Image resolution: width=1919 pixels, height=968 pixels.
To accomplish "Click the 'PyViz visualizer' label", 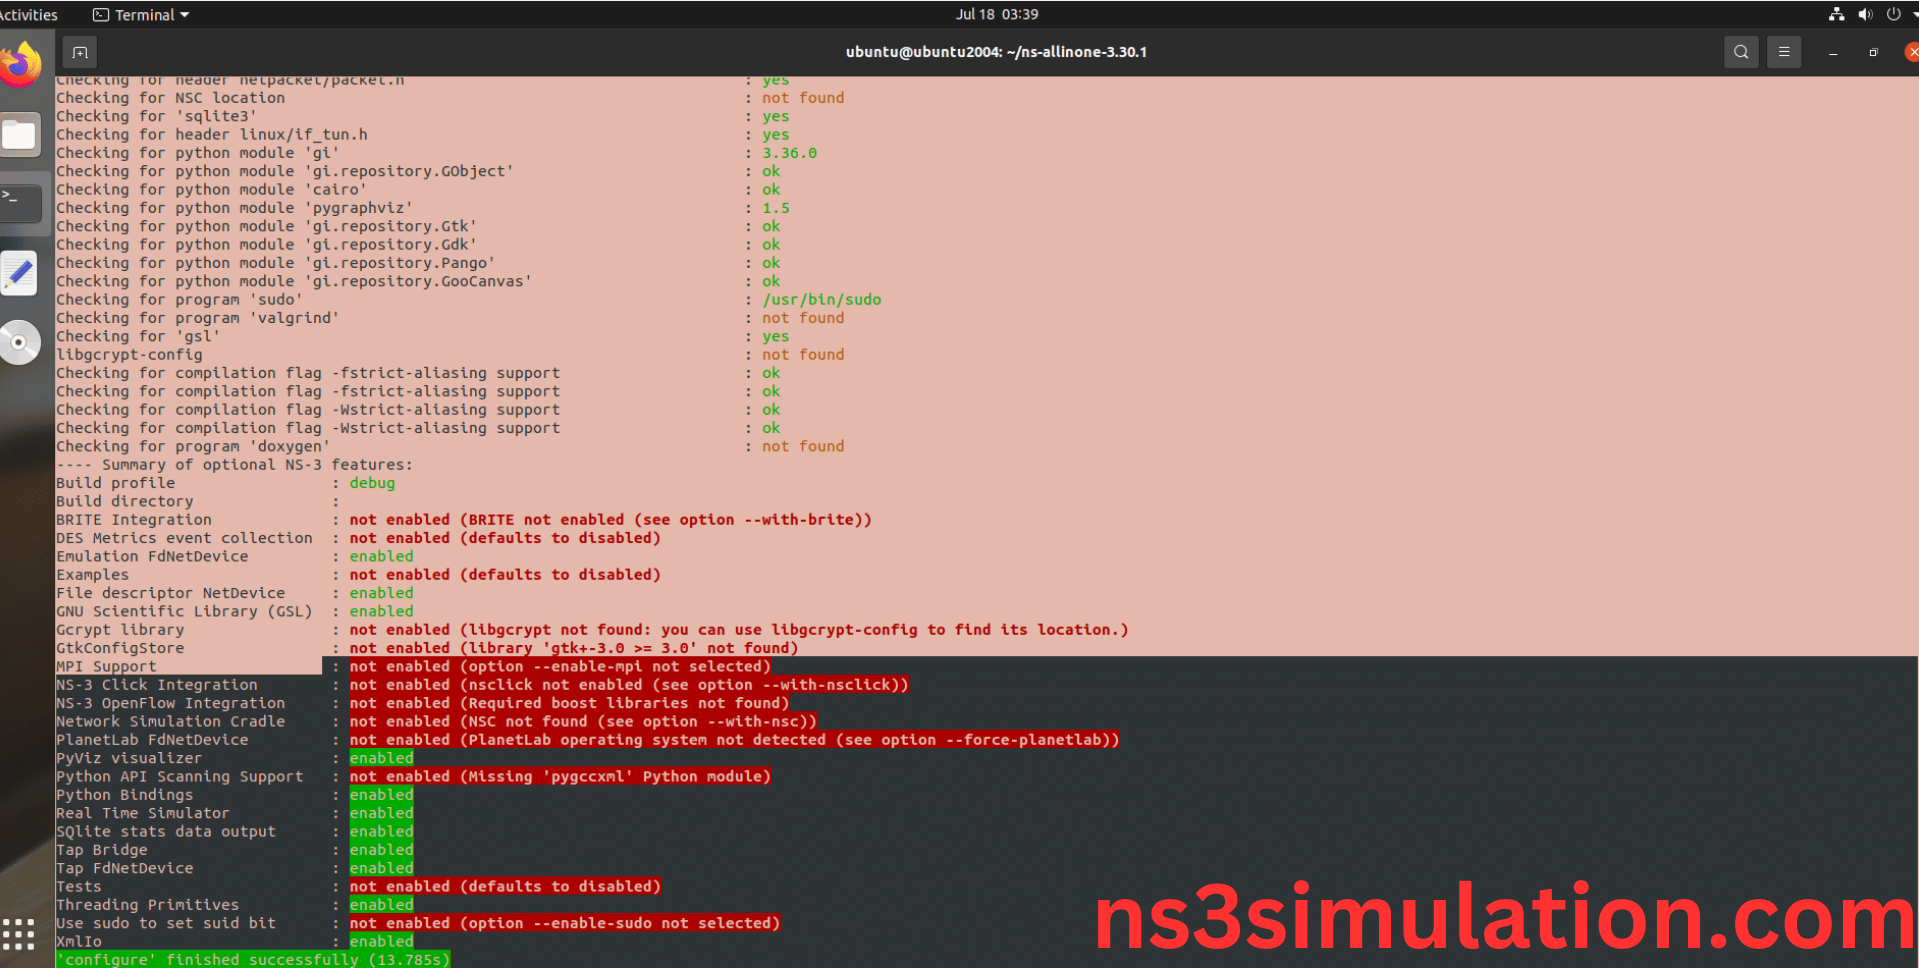I will [129, 758].
